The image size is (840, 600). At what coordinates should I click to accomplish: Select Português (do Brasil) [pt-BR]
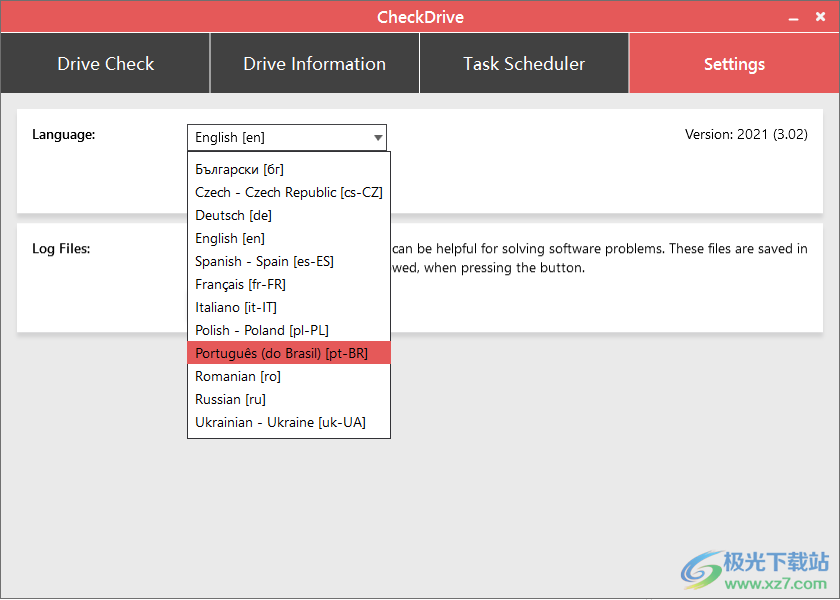pos(289,354)
